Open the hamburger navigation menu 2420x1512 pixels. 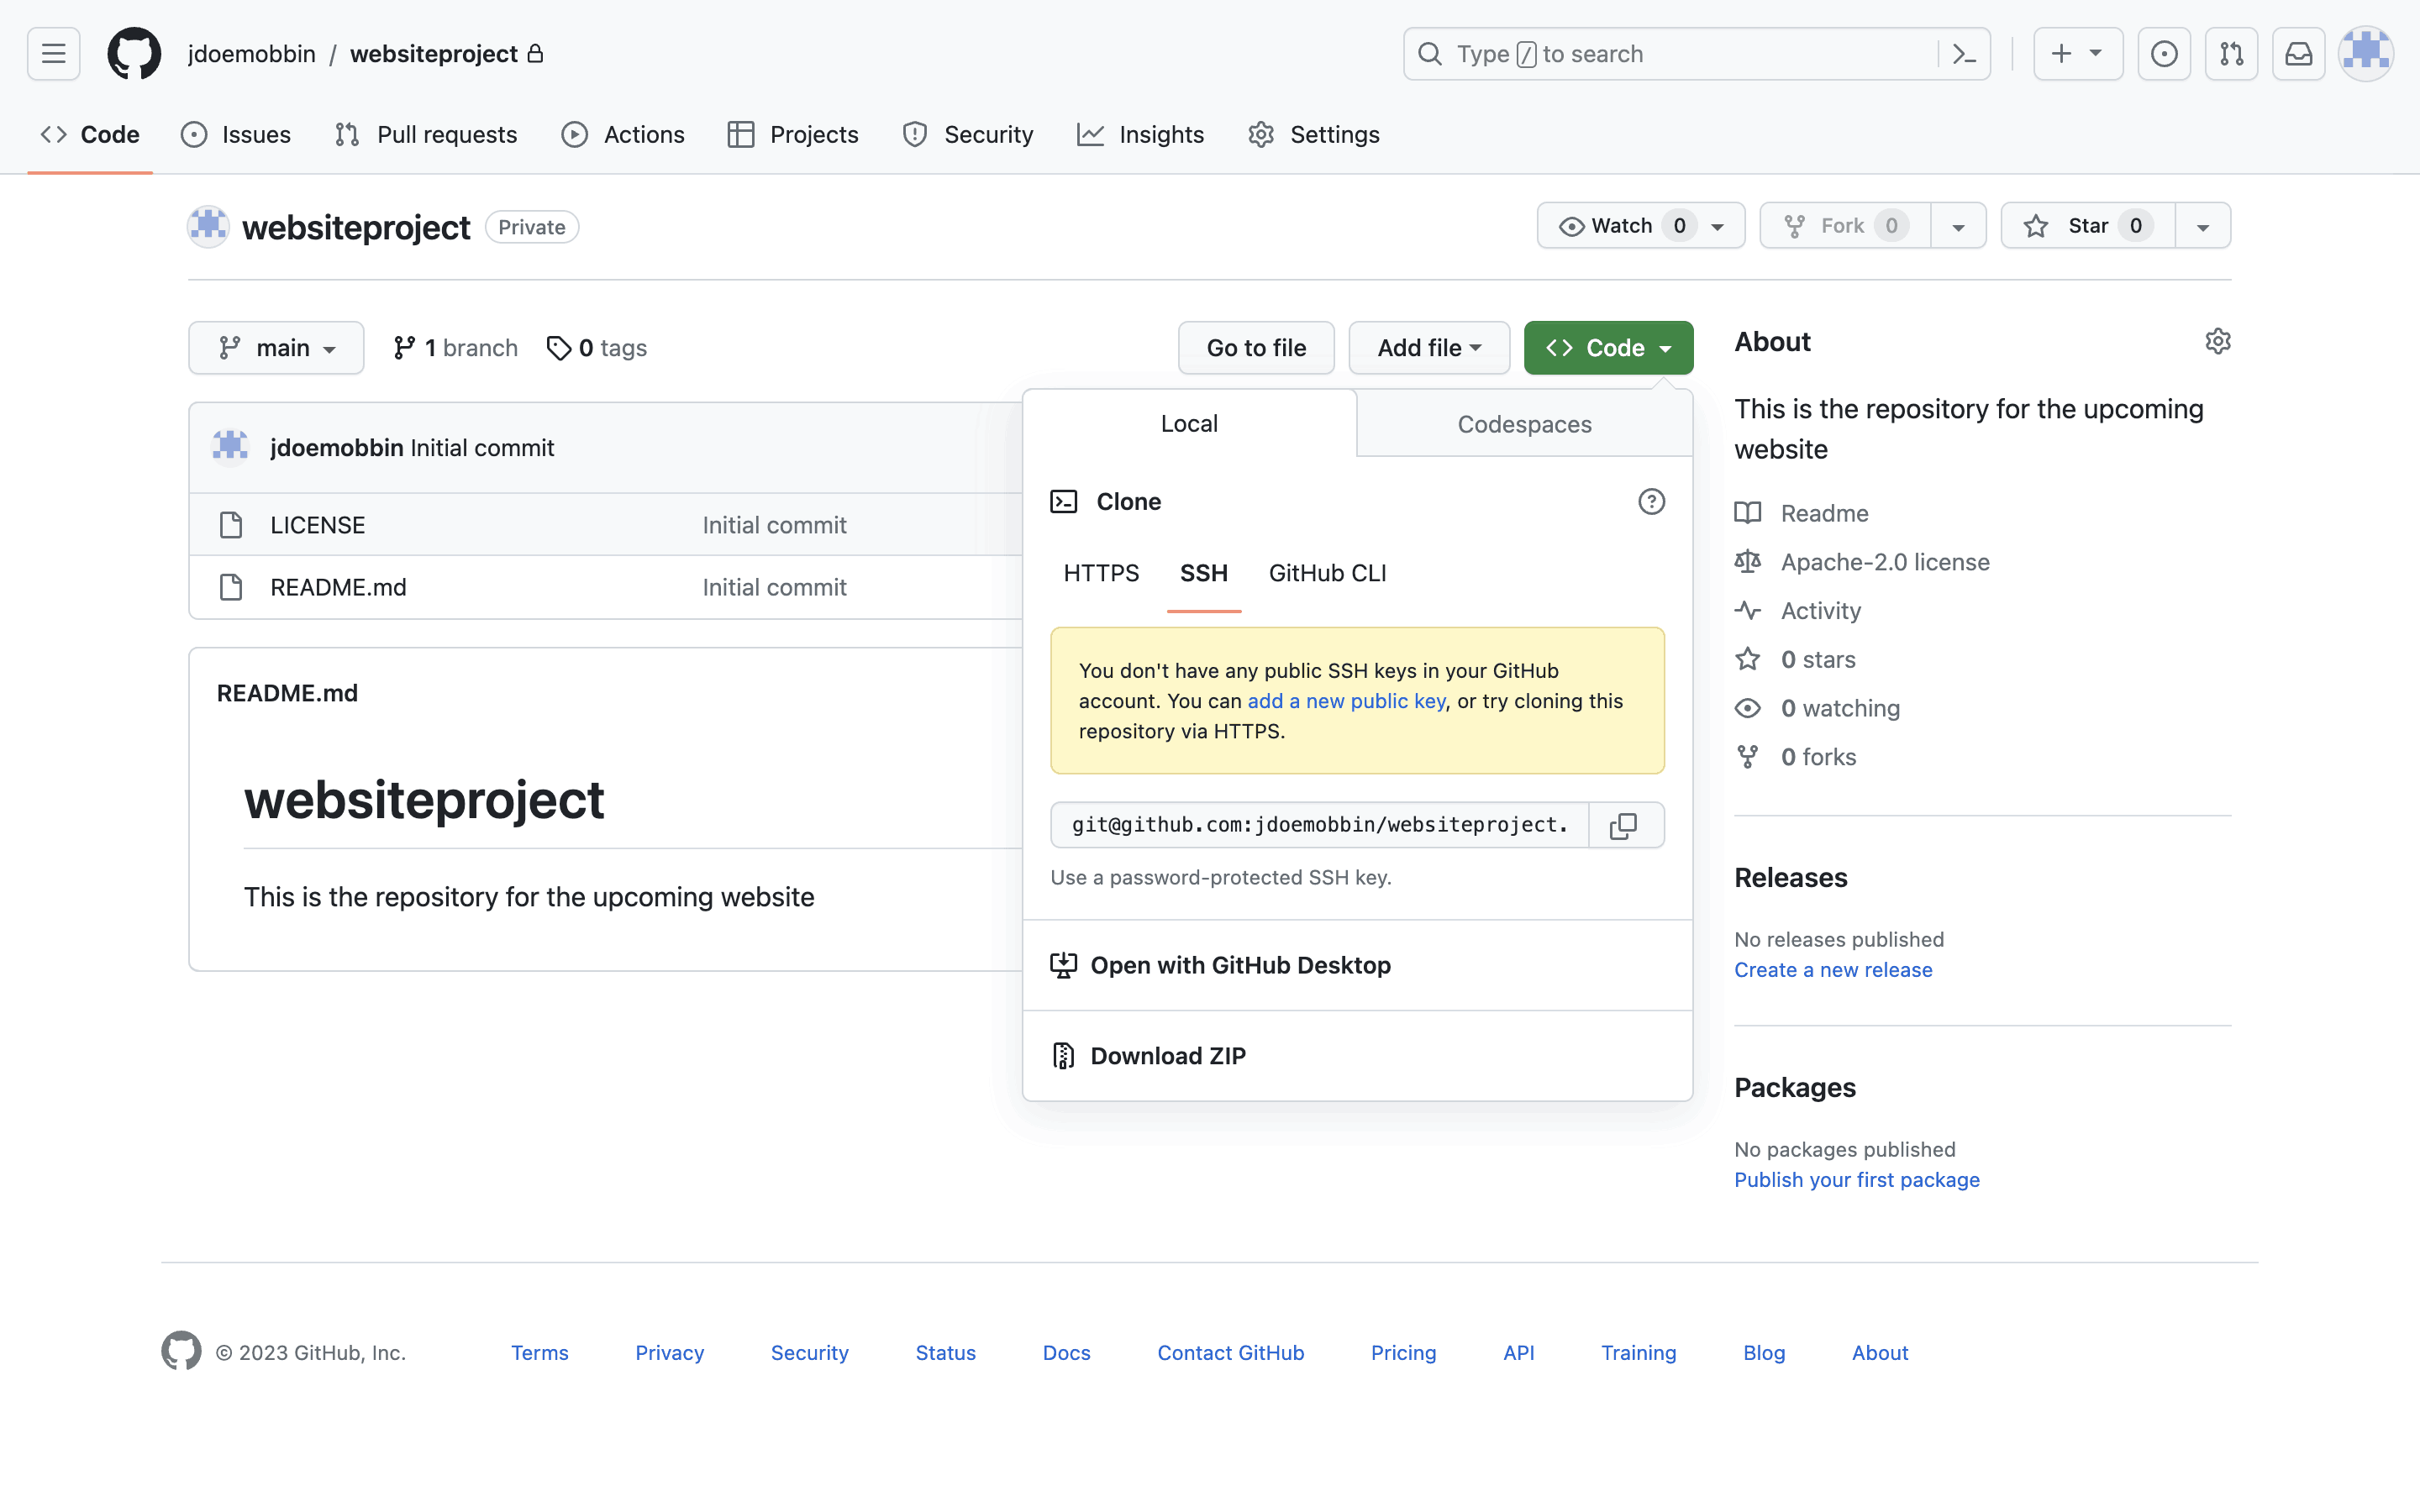coord(54,54)
